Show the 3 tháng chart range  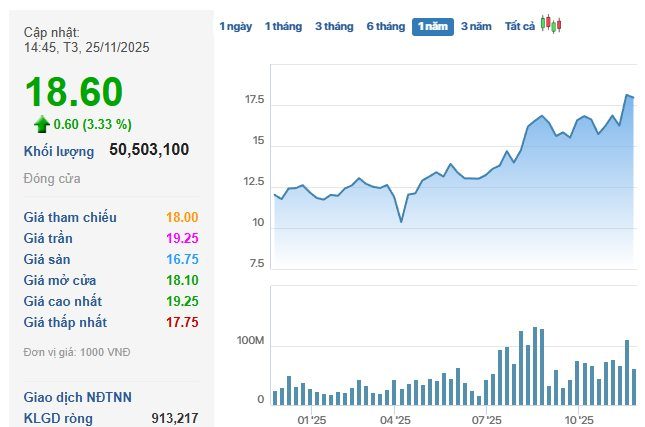coord(334,26)
